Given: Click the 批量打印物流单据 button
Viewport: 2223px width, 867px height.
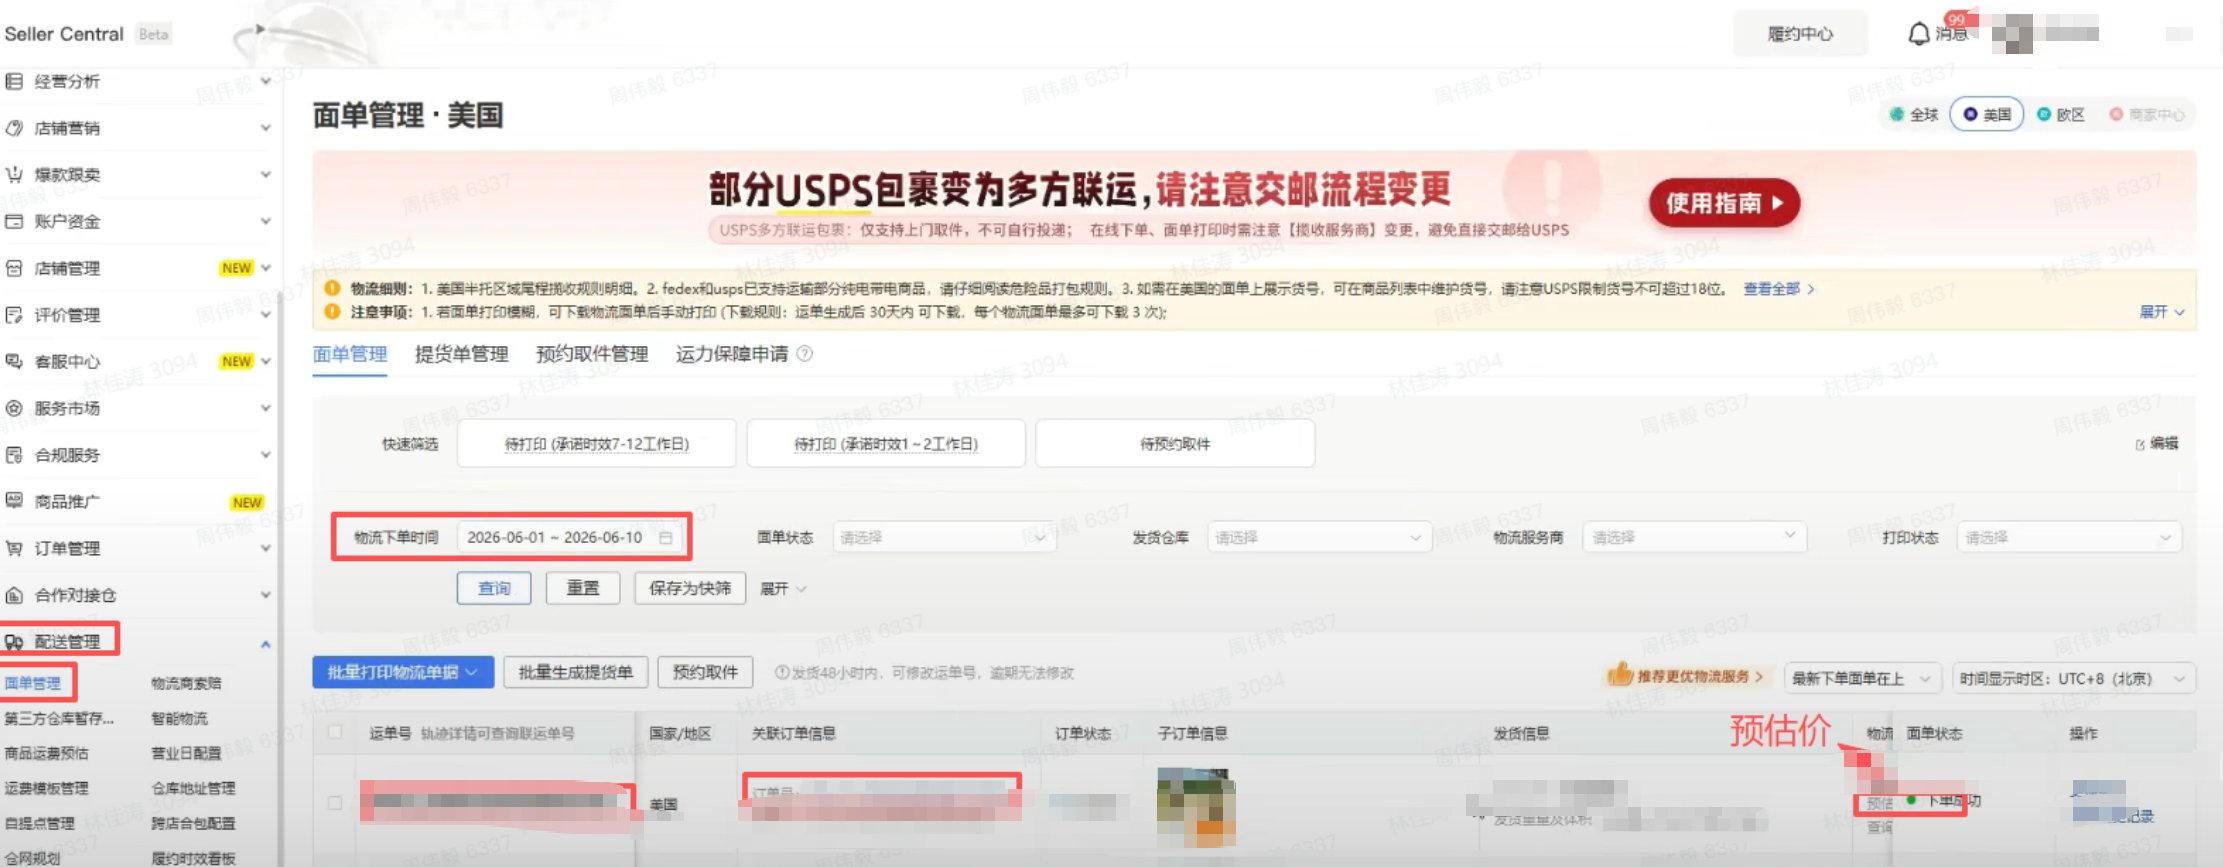Looking at the screenshot, I should 403,673.
